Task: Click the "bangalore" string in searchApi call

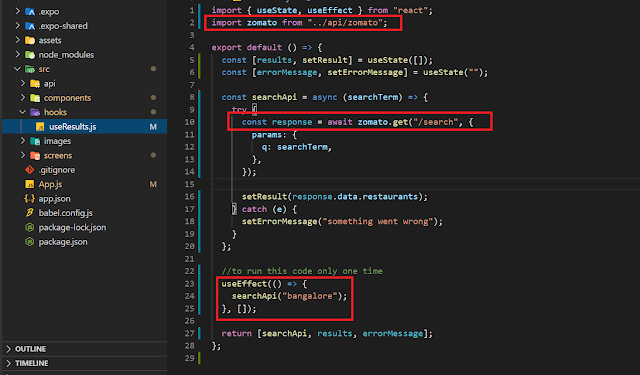Action: coord(310,296)
